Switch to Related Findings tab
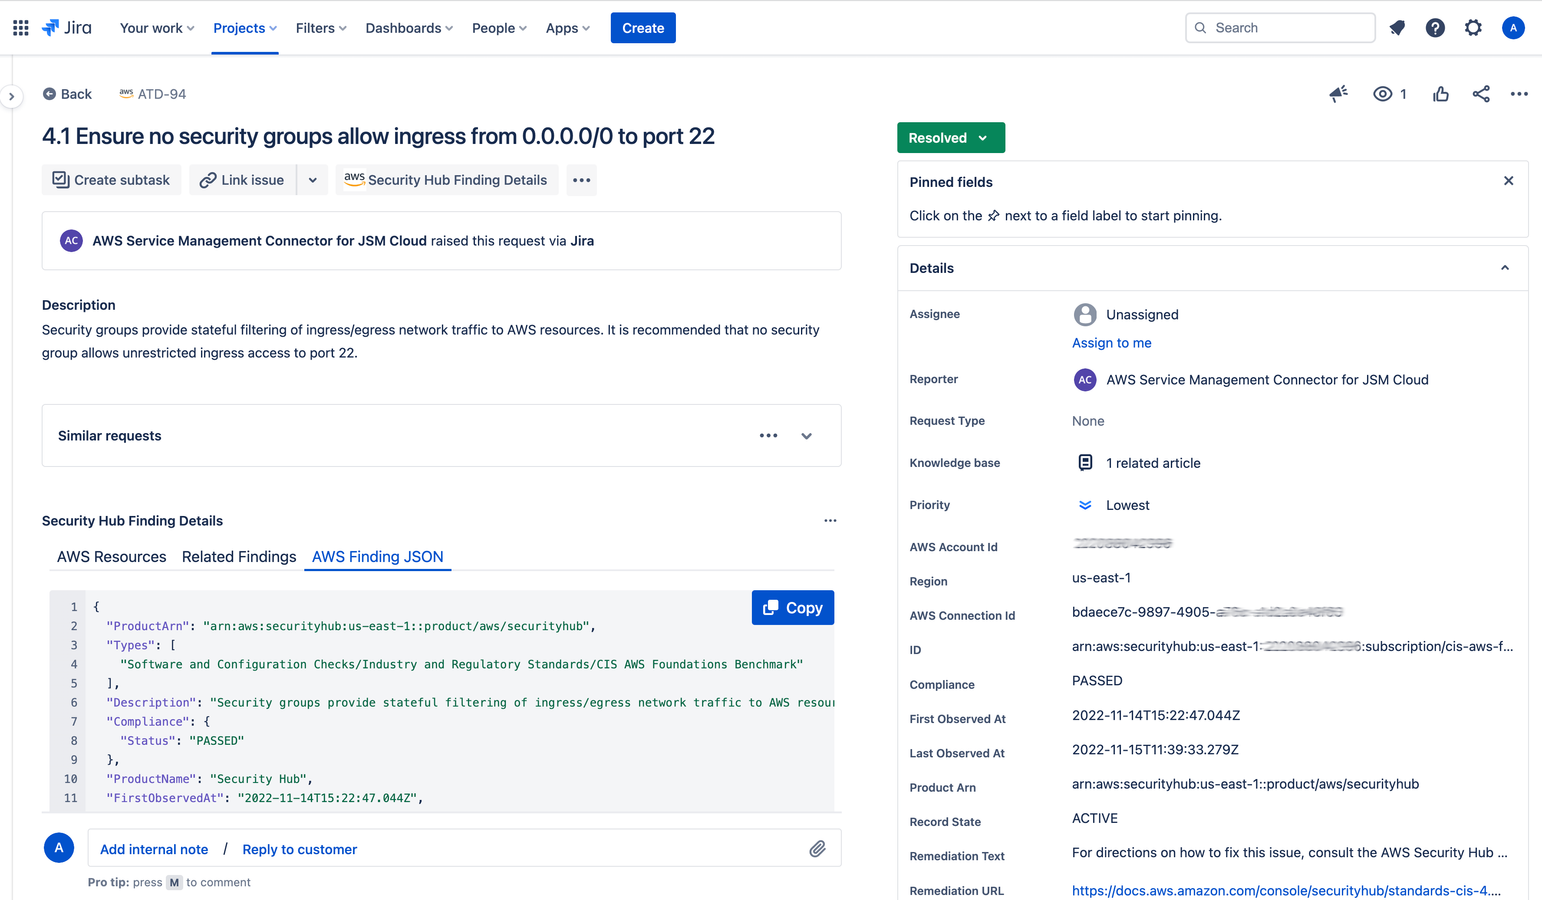The width and height of the screenshot is (1542, 900). pos(239,557)
